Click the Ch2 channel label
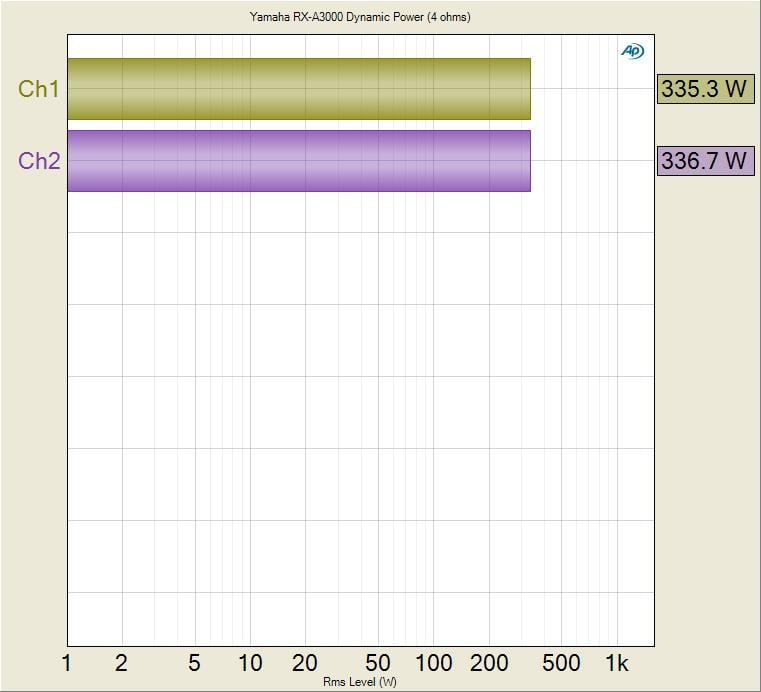 tap(39, 160)
